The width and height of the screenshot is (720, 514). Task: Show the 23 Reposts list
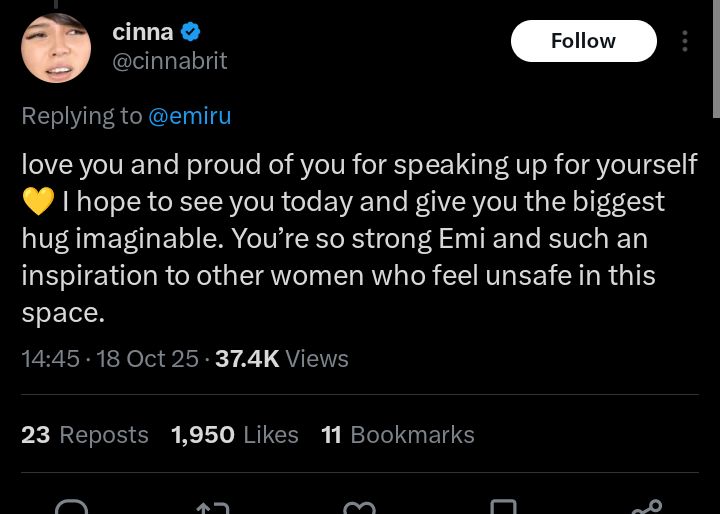point(85,435)
